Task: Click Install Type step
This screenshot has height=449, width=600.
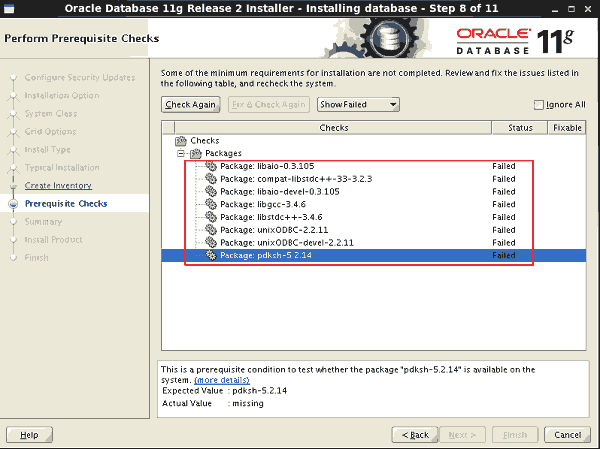Action: [x=47, y=150]
